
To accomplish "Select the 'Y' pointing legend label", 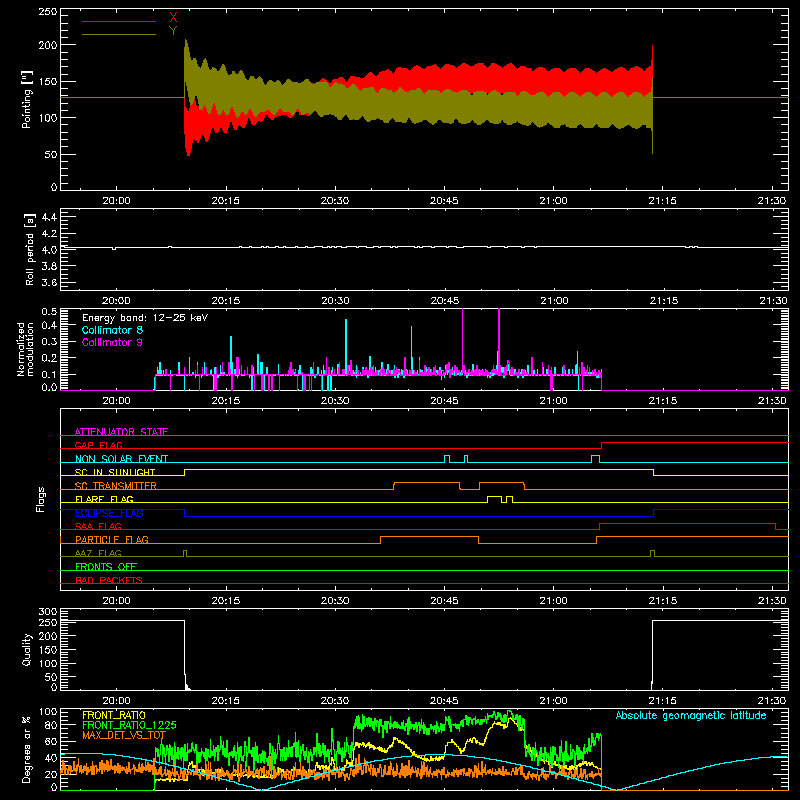I will 173,31.
